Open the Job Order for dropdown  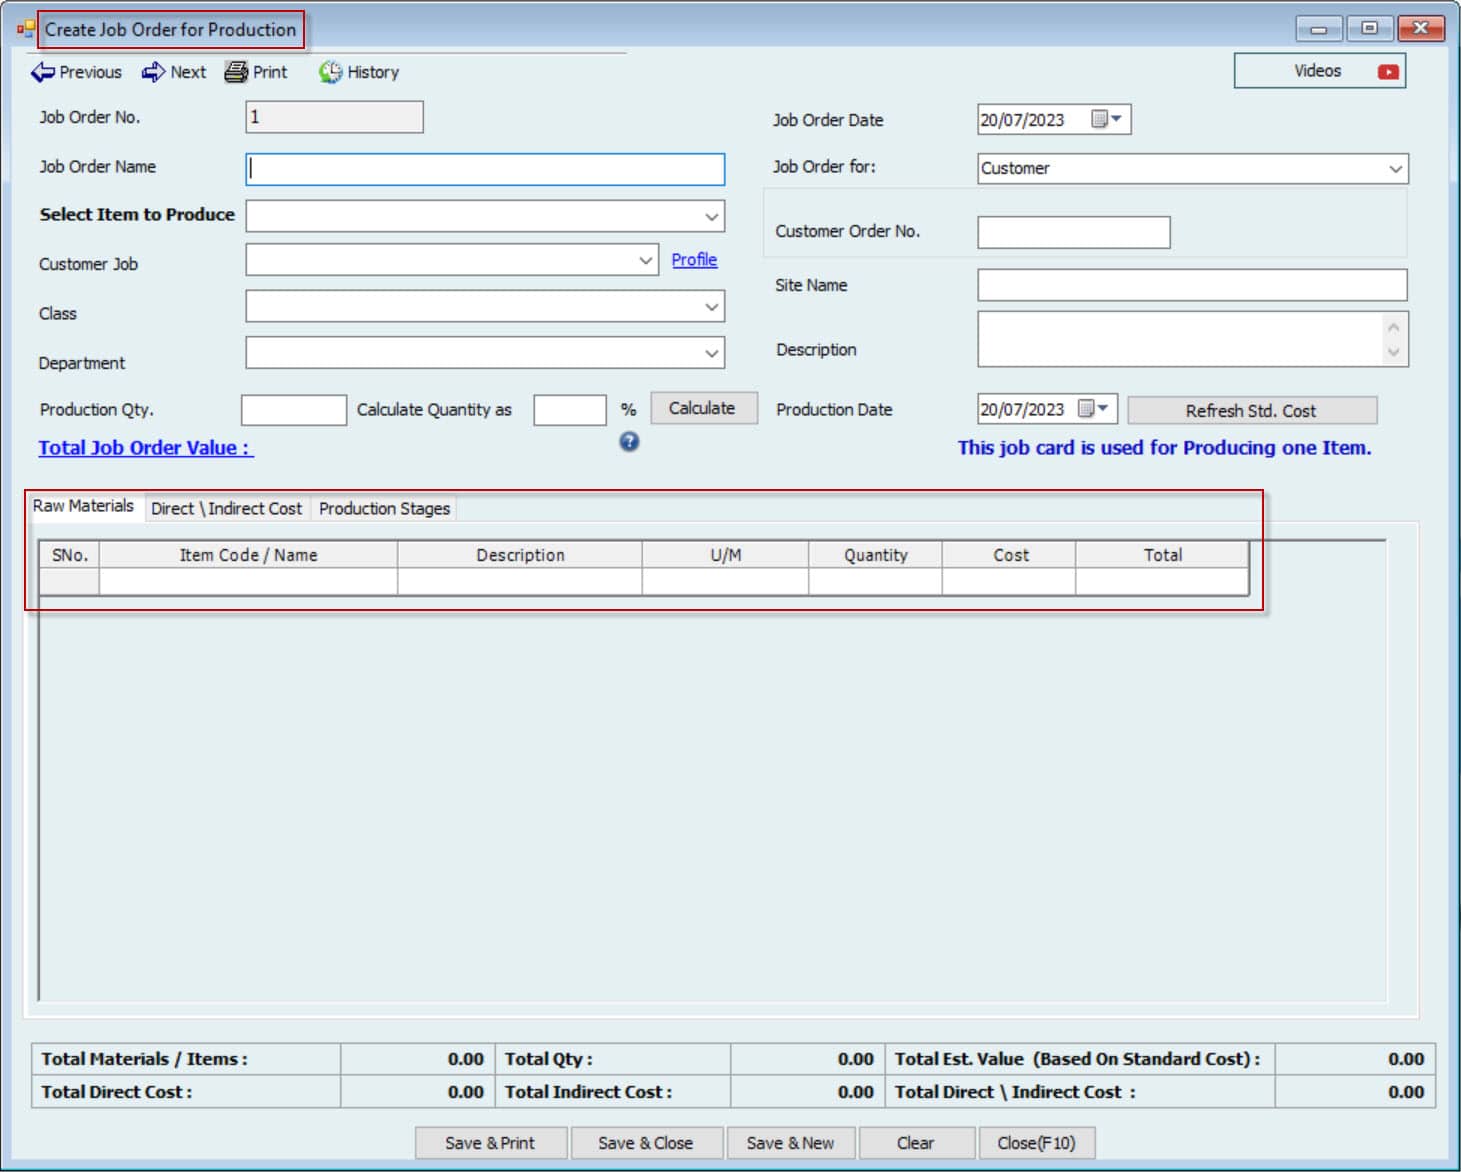click(x=1395, y=168)
